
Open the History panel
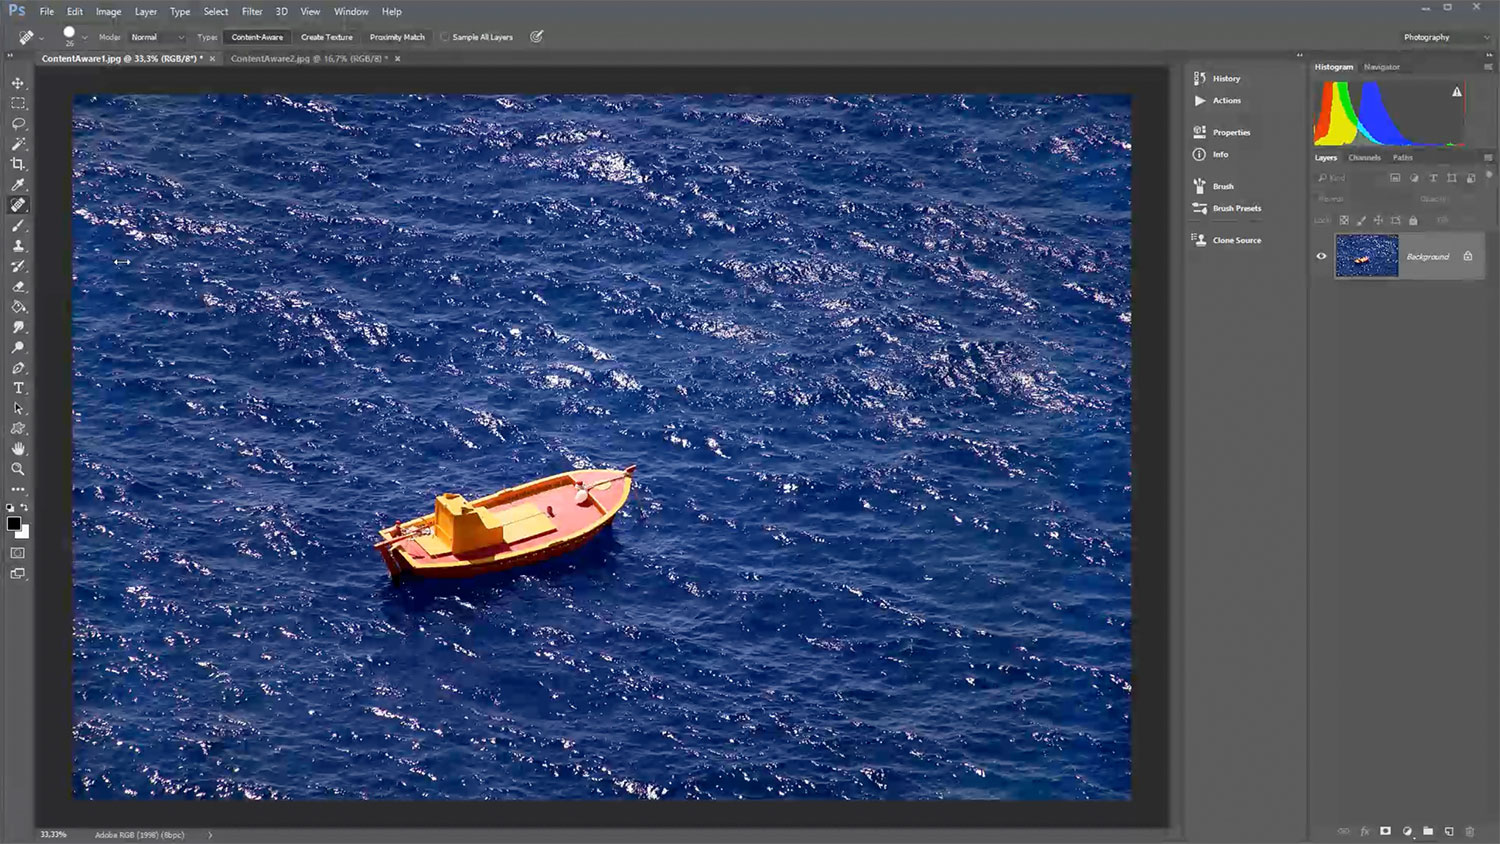(1226, 78)
